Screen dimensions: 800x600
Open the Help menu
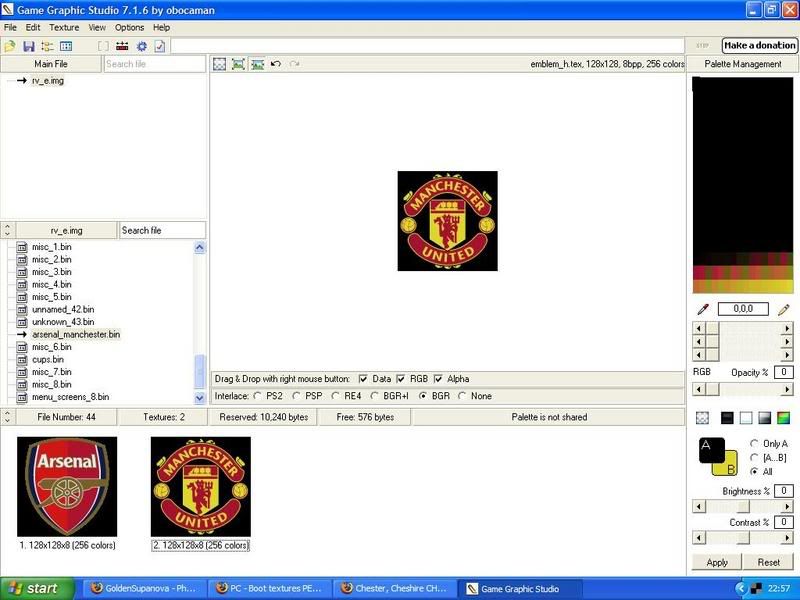coord(161,28)
